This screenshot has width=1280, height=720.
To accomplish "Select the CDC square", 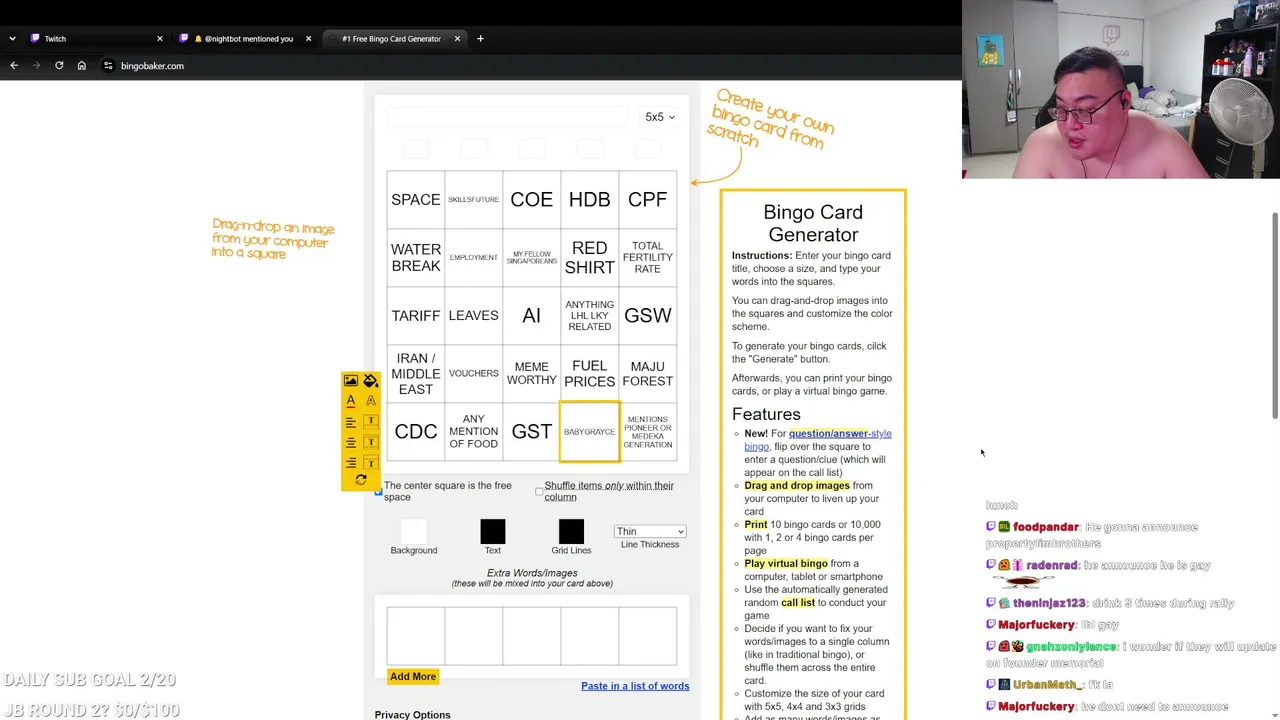I will tap(416, 432).
